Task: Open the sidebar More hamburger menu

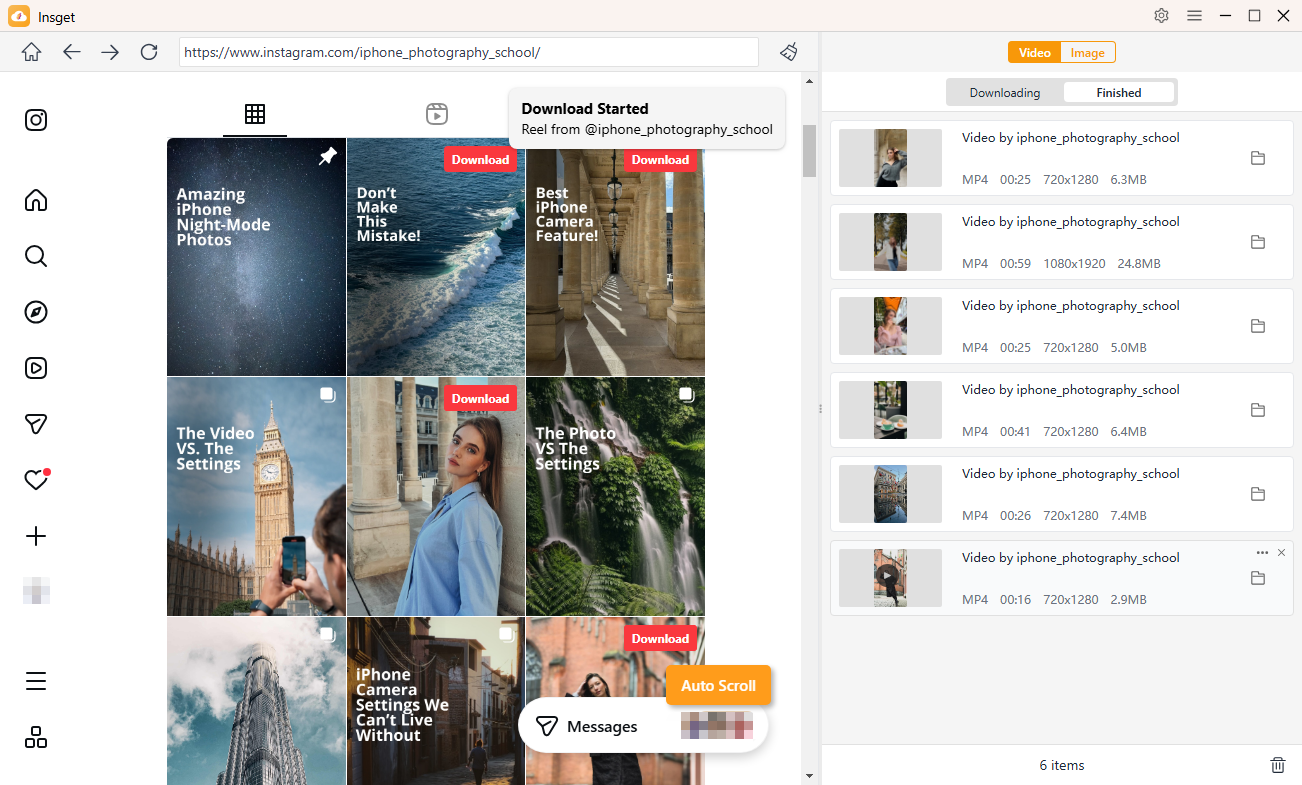Action: coord(35,681)
